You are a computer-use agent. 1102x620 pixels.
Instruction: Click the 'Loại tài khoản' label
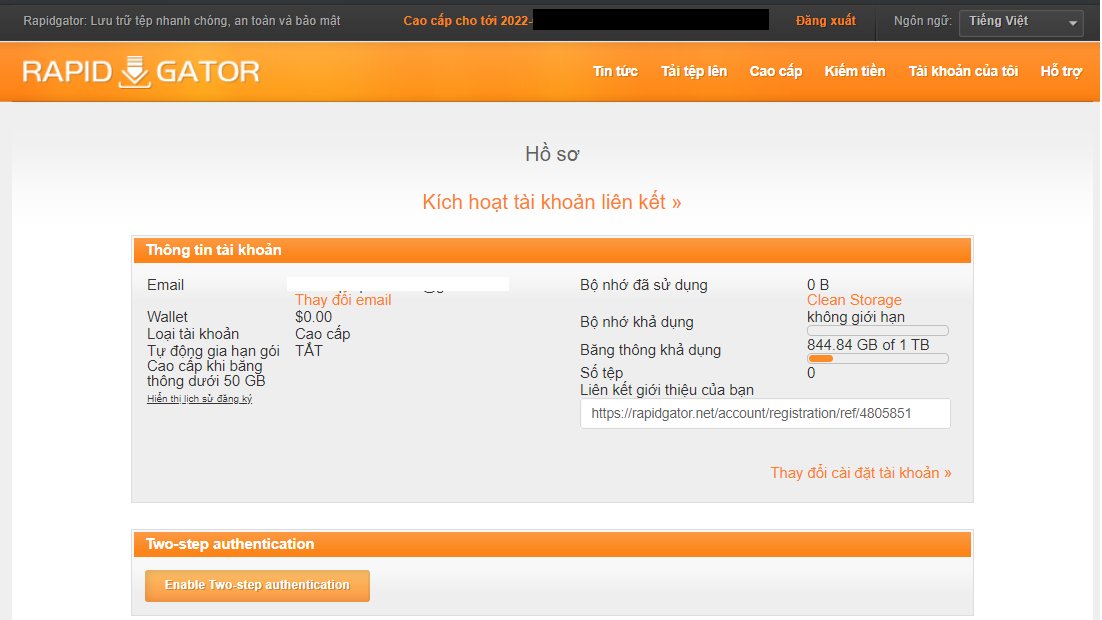(193, 334)
